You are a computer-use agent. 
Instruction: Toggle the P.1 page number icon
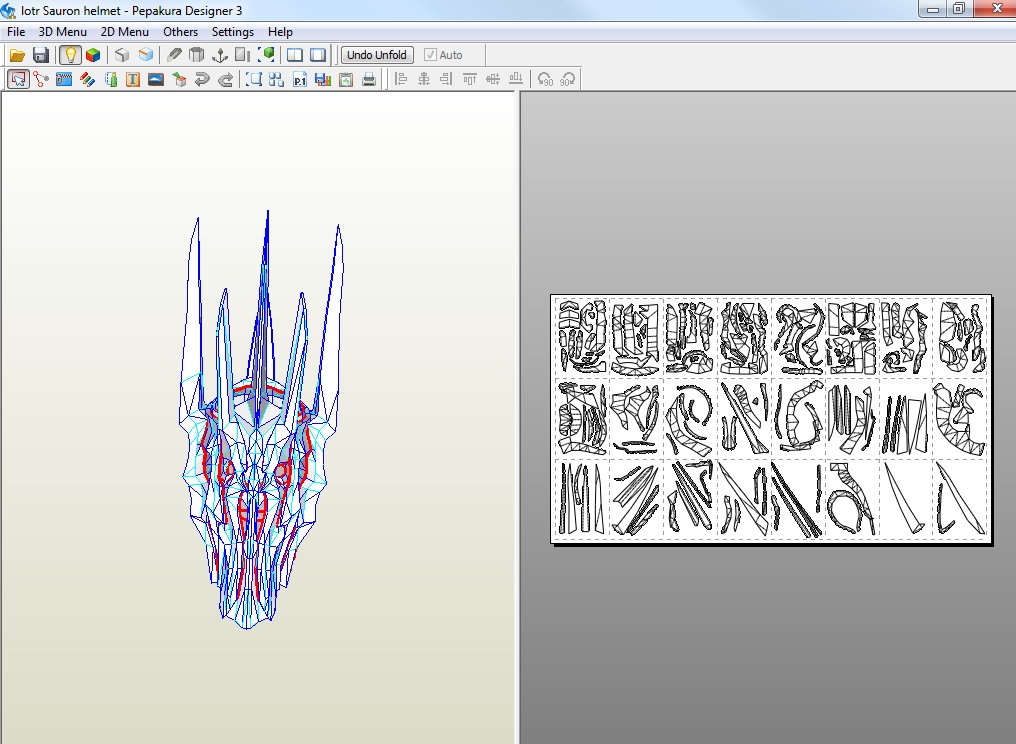(300, 80)
